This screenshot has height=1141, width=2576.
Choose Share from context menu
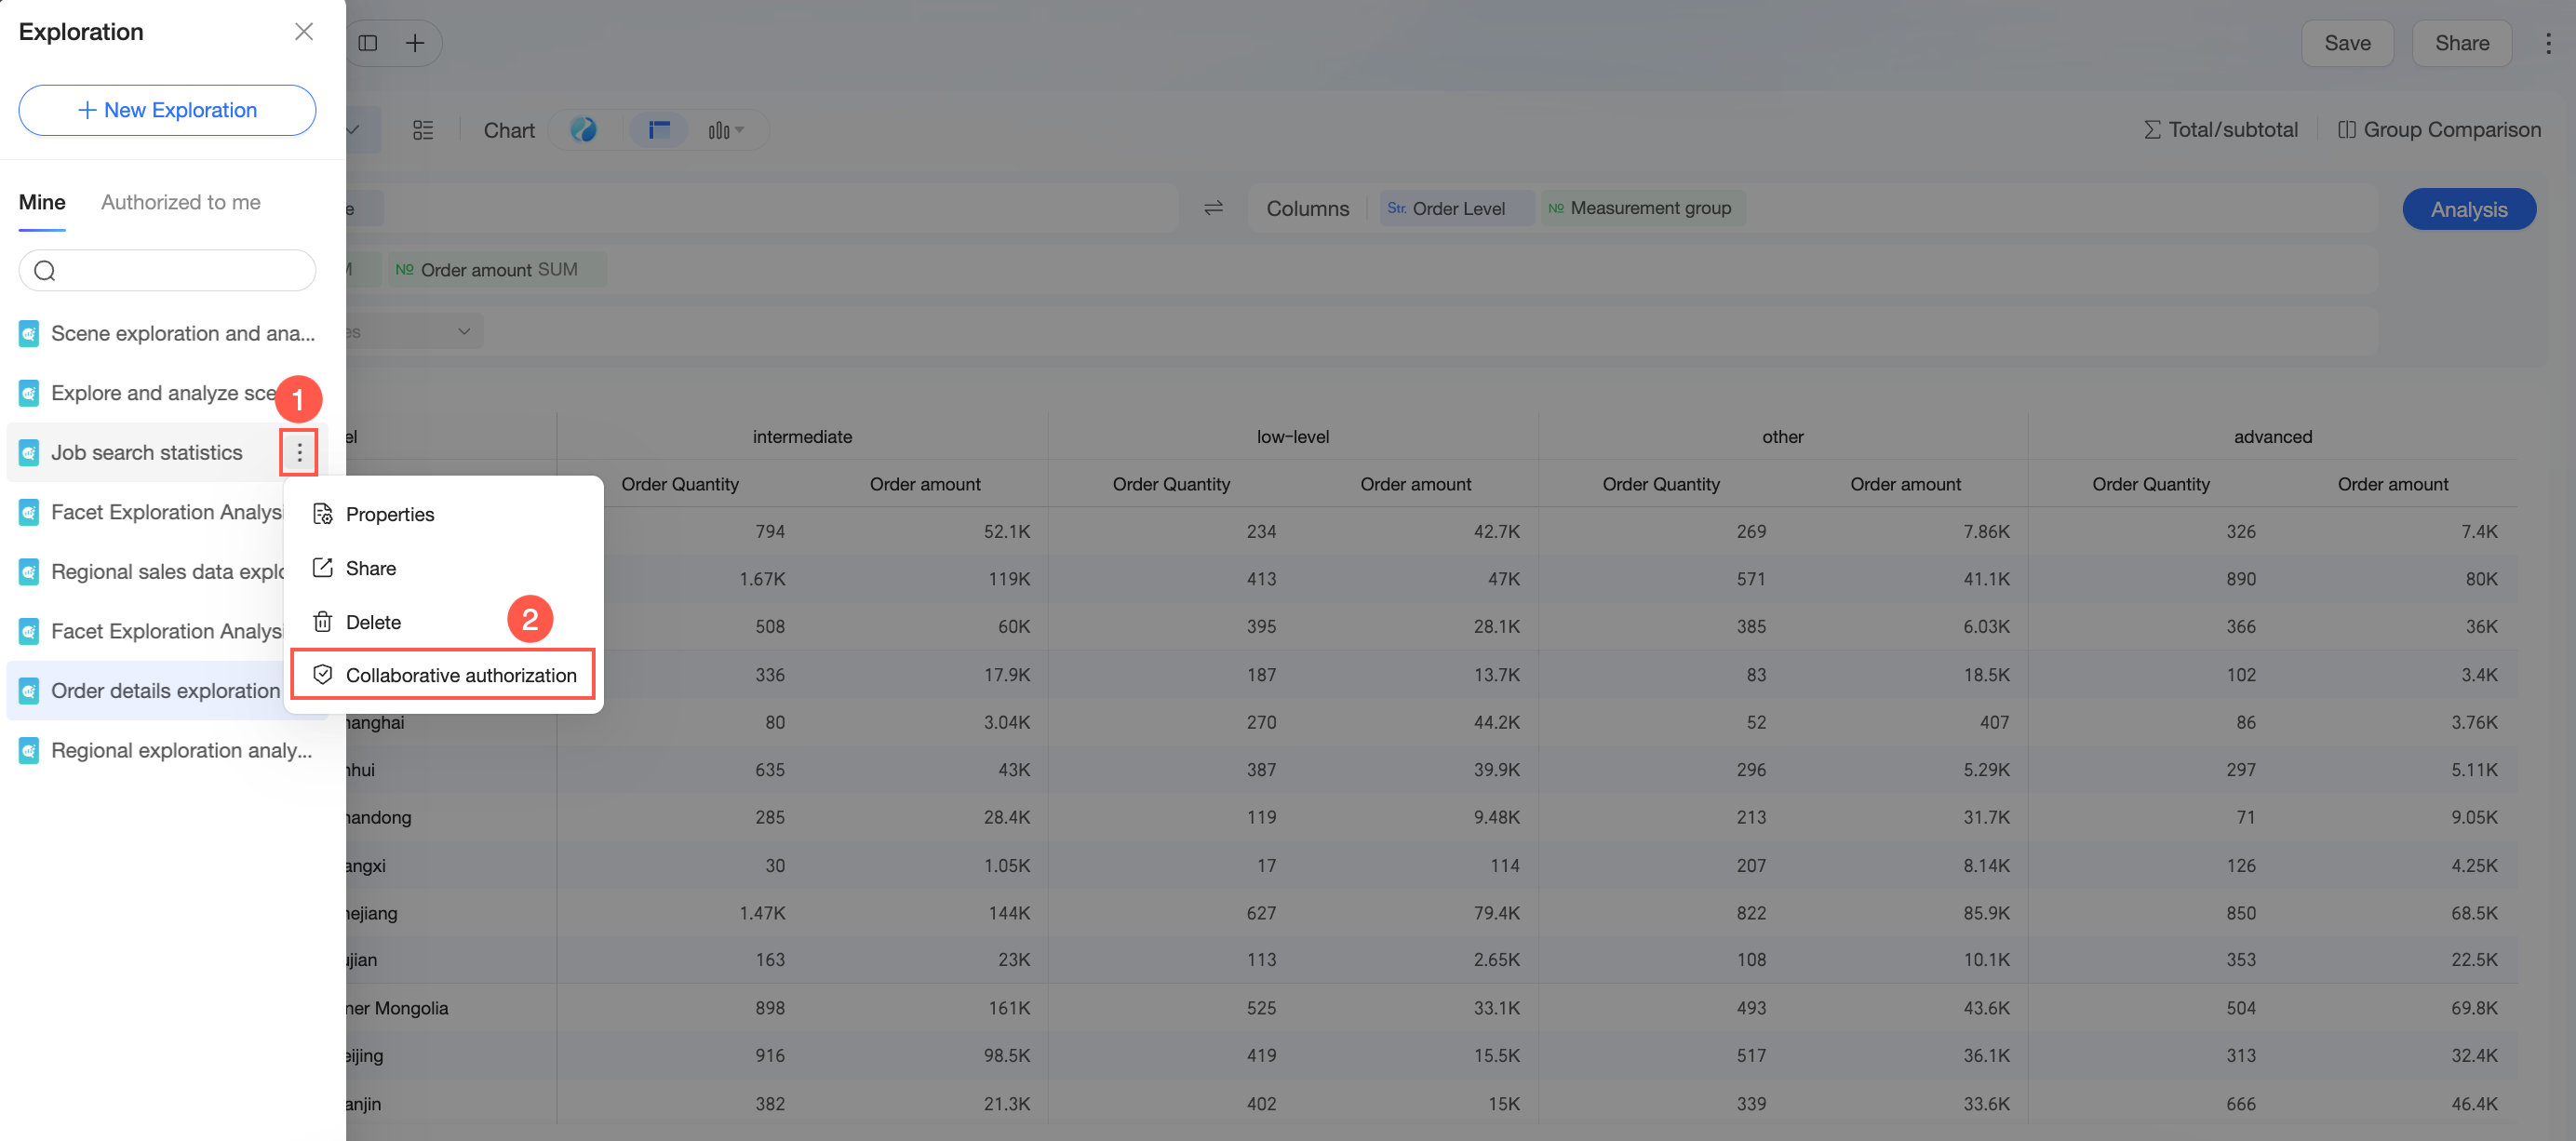click(443, 568)
